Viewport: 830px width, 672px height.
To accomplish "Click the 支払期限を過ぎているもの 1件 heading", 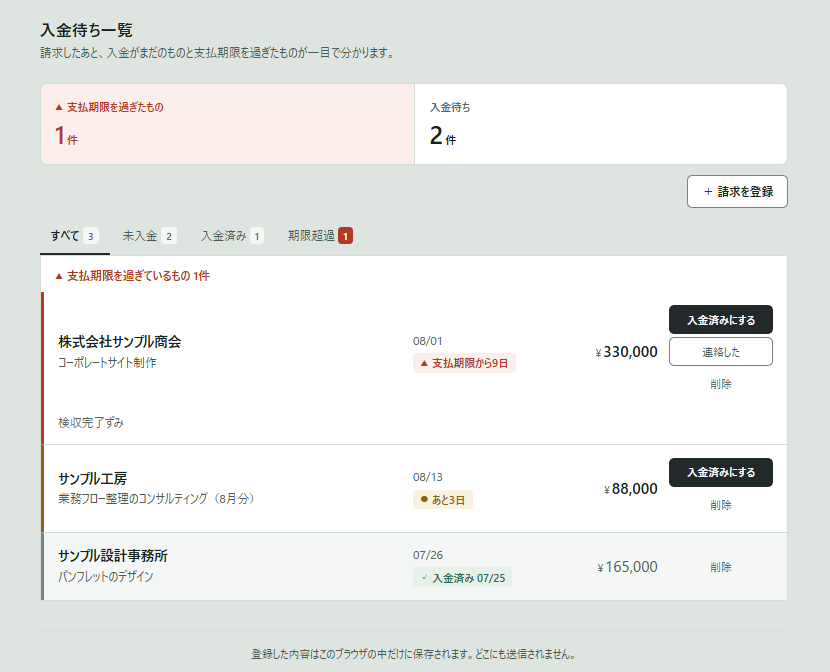I will [133, 276].
